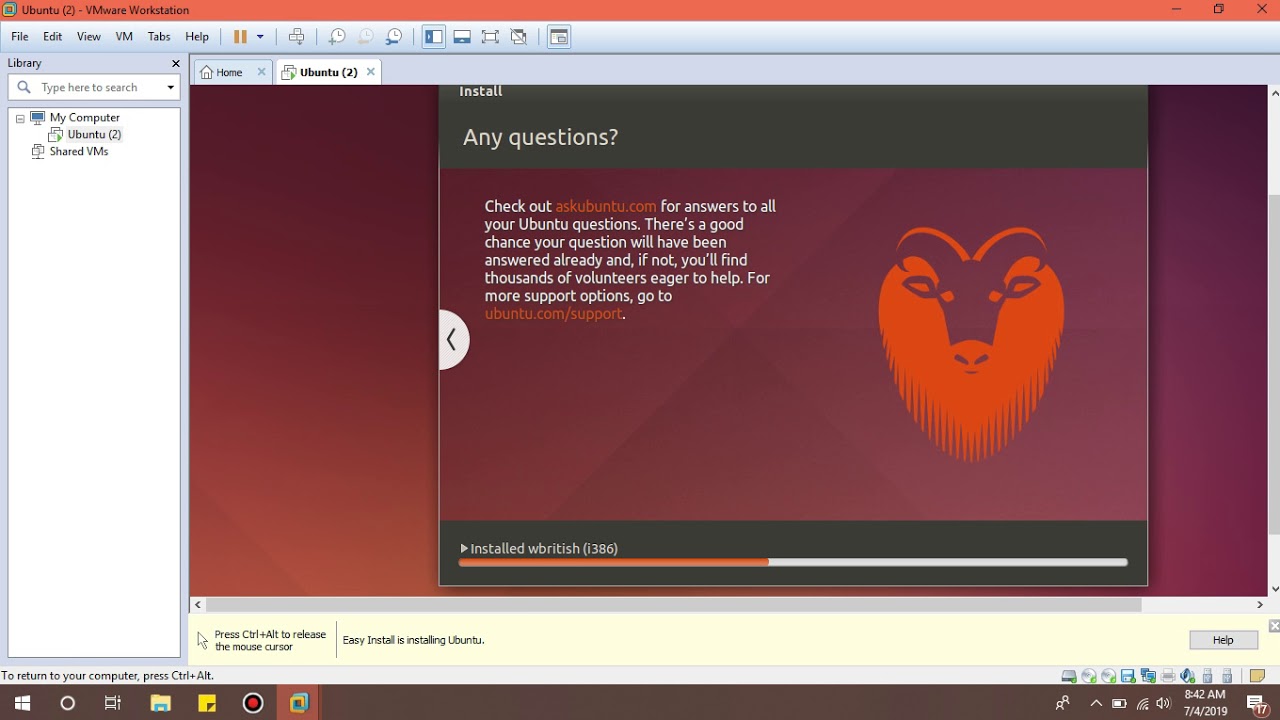Click the floppy drive status icon
Image resolution: width=1280 pixels, height=720 pixels.
click(x=1128, y=676)
